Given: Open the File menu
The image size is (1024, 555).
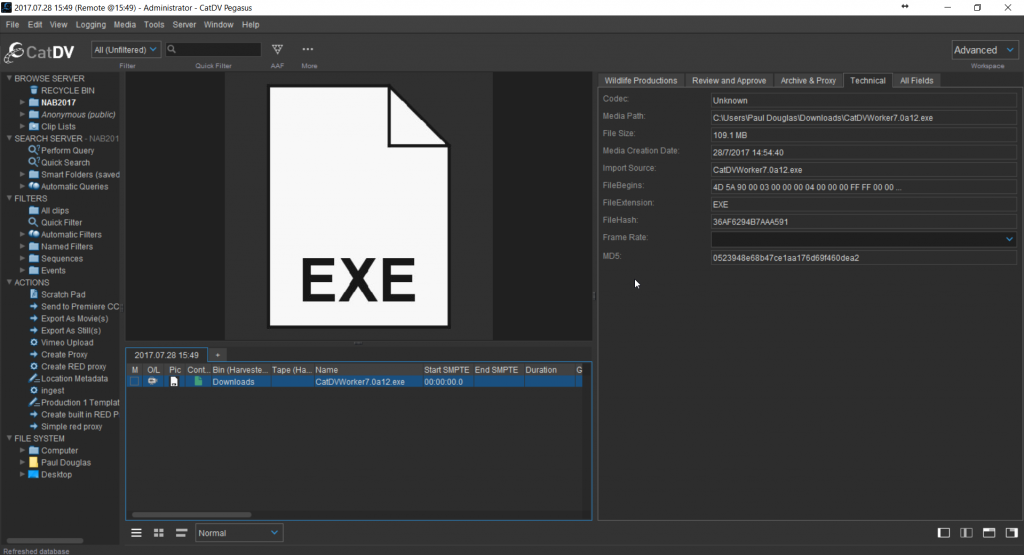Looking at the screenshot, I should (12, 25).
